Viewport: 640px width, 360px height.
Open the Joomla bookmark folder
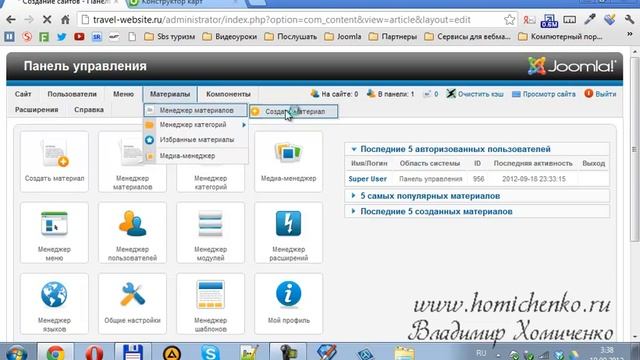(x=343, y=37)
